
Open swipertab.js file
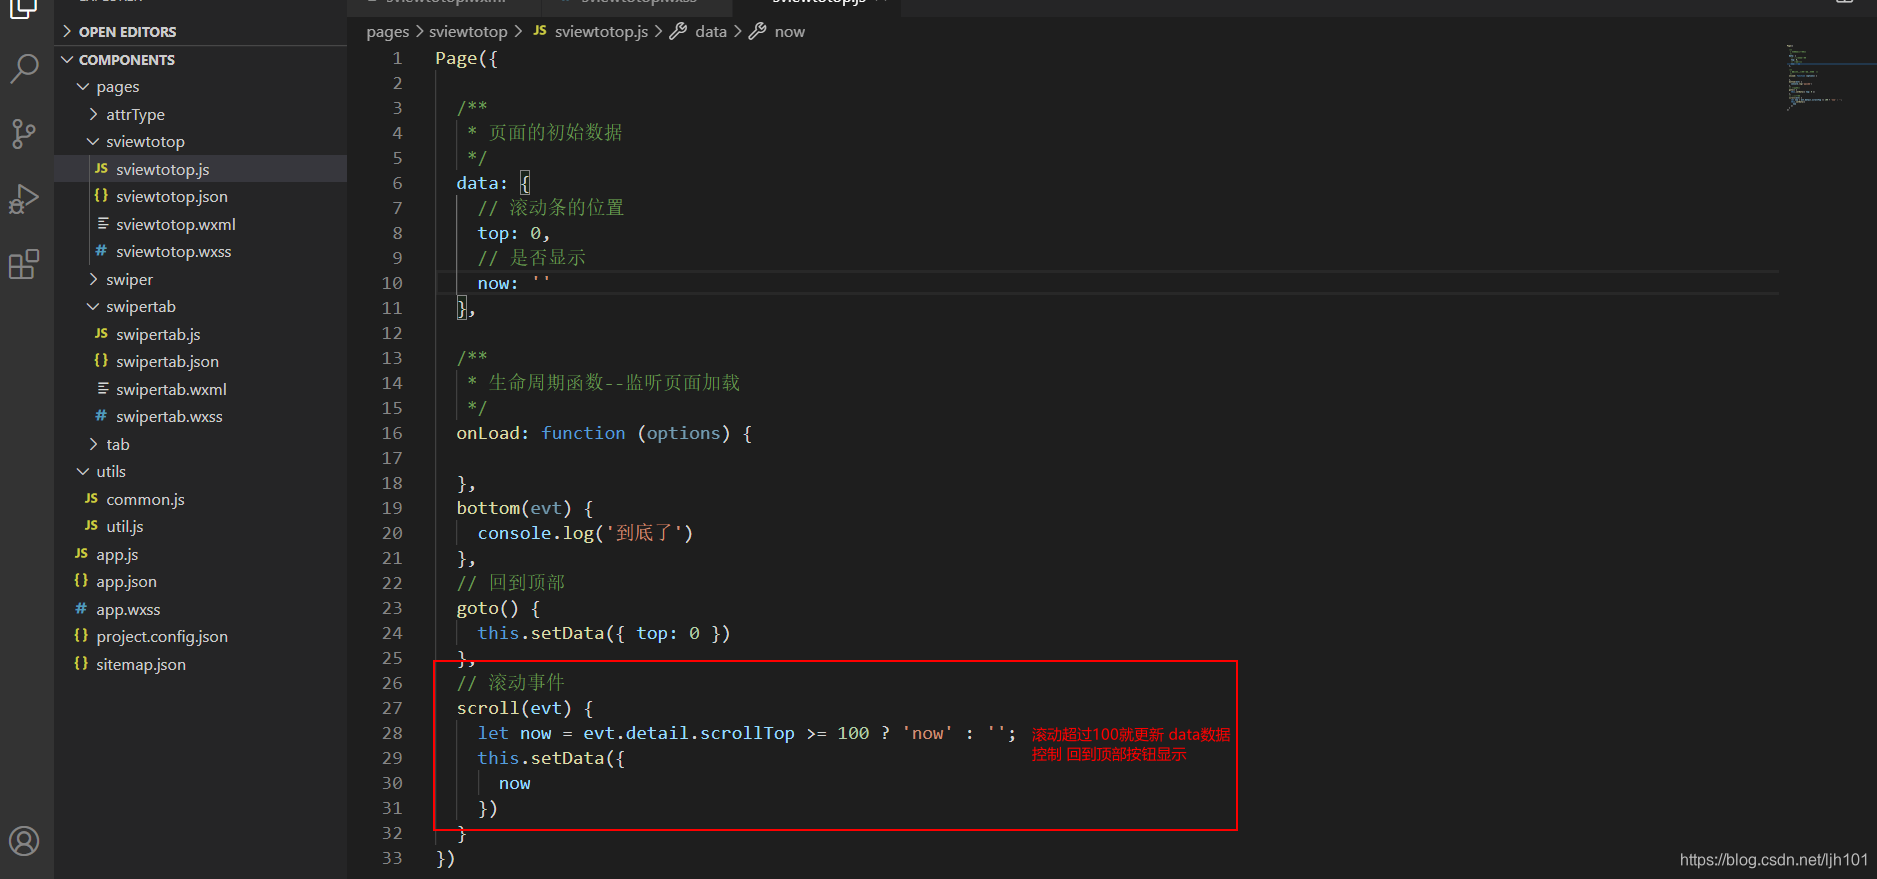pyautogui.click(x=158, y=335)
